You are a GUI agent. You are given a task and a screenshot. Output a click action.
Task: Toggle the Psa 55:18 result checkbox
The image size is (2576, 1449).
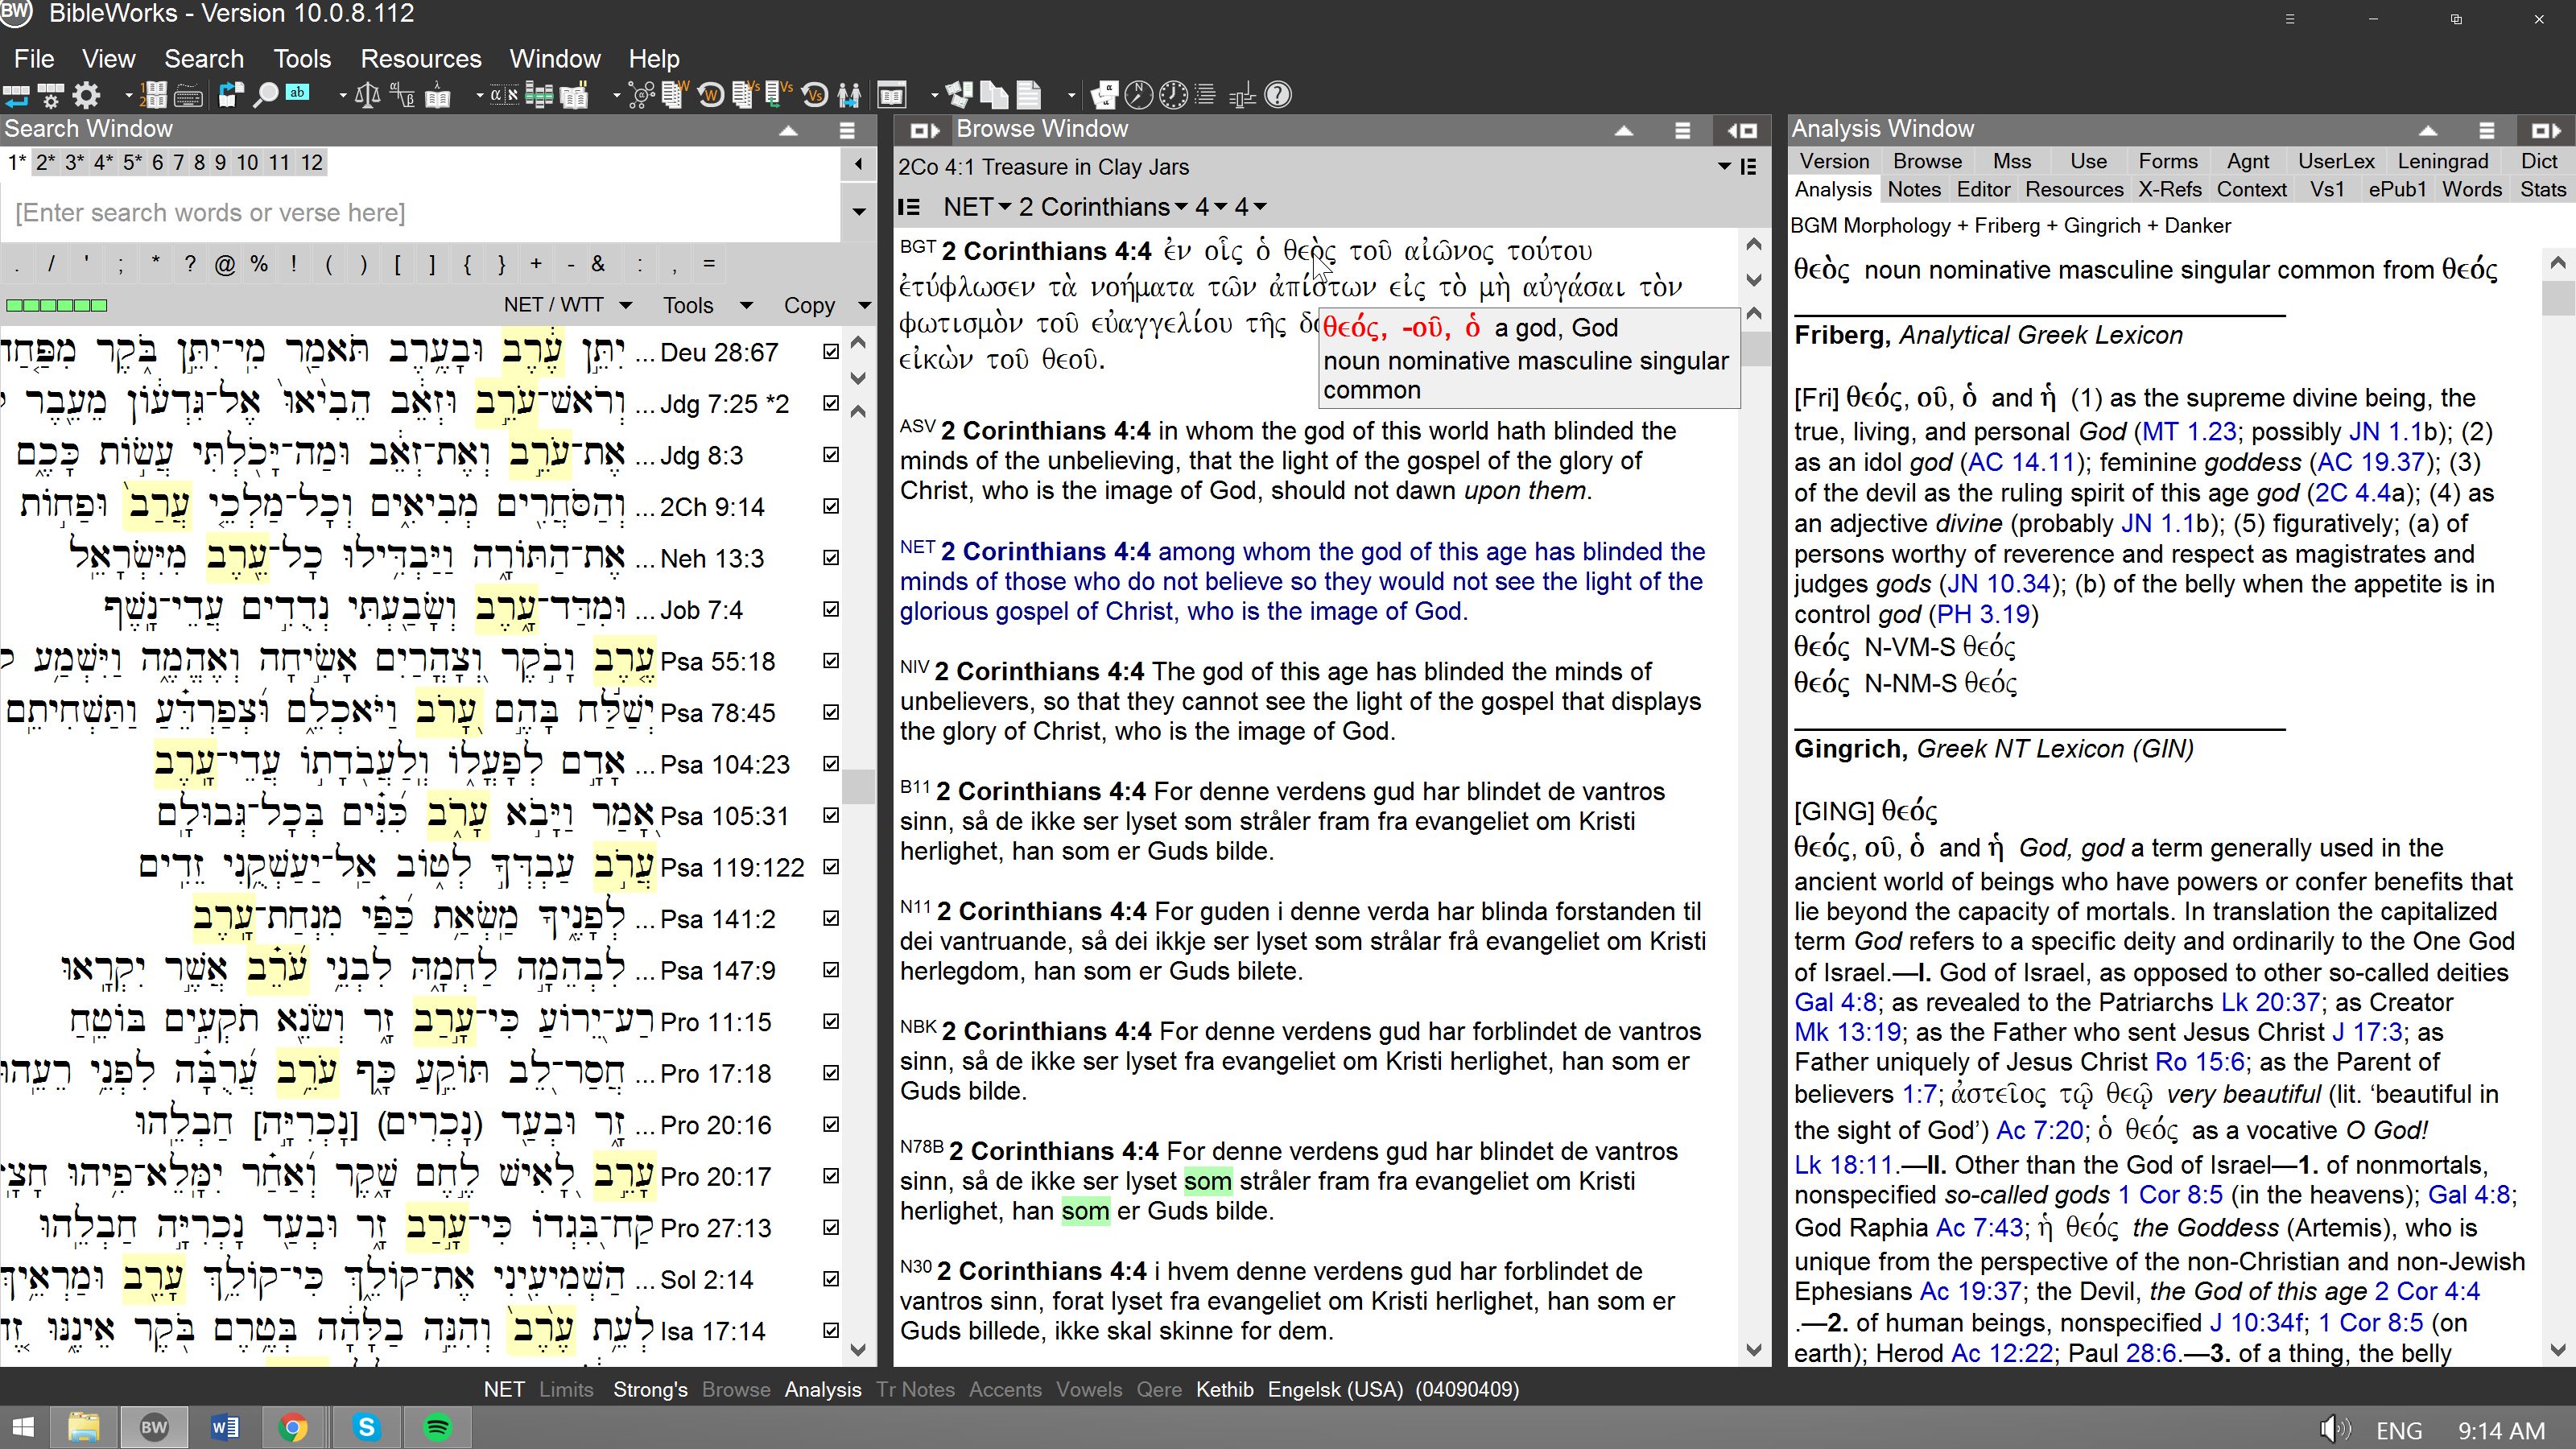point(830,661)
